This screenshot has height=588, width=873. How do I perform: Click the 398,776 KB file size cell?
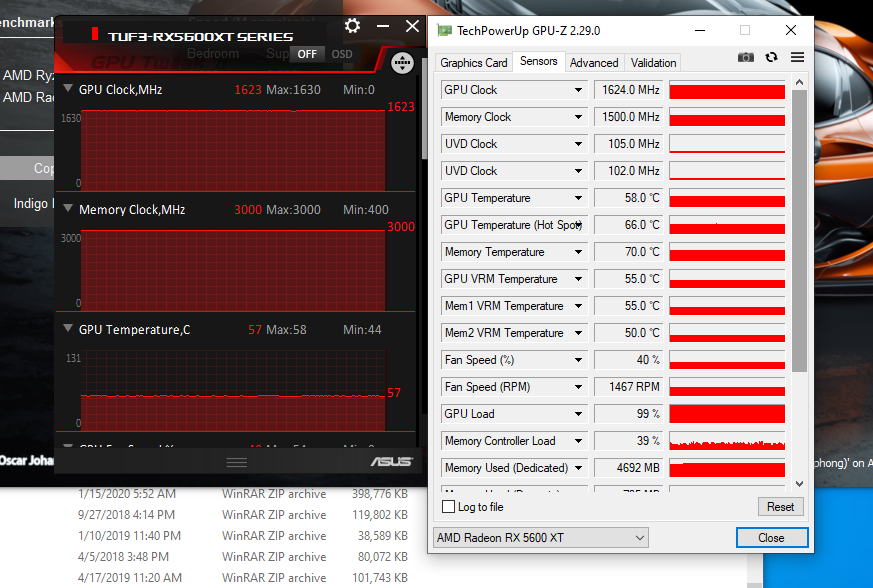380,494
